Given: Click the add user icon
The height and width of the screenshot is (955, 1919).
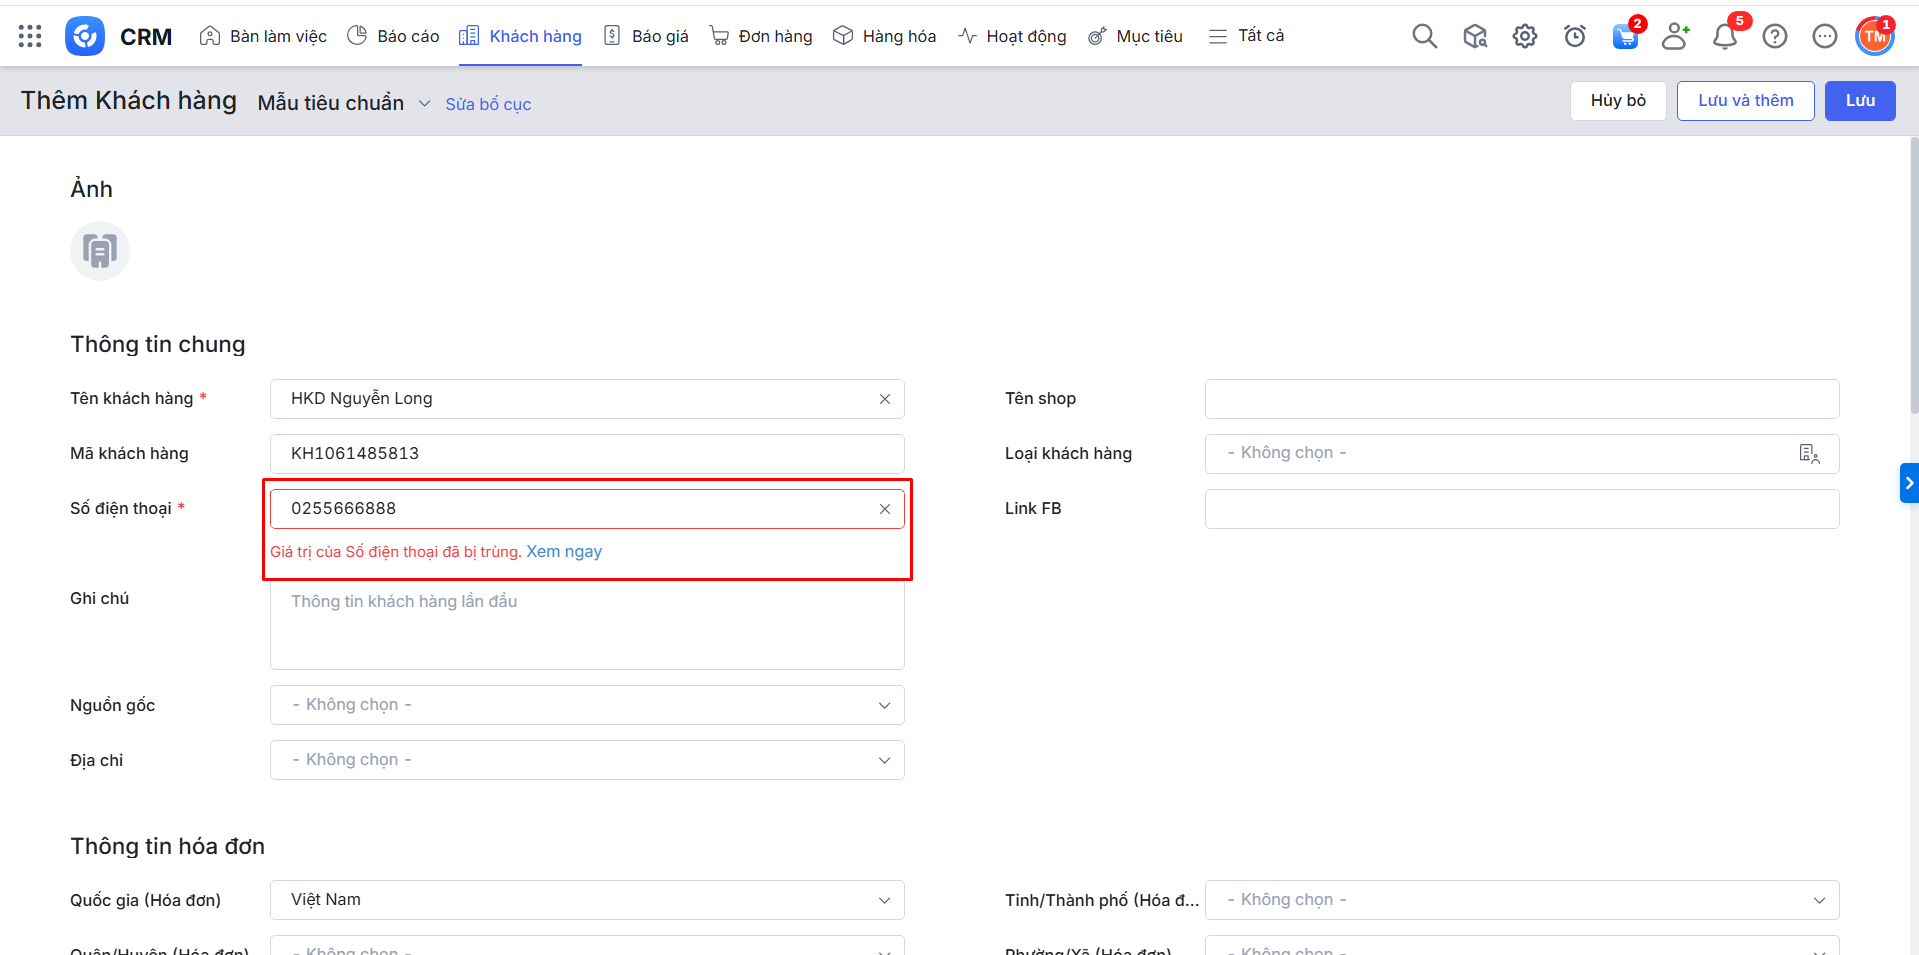Looking at the screenshot, I should [x=1674, y=37].
